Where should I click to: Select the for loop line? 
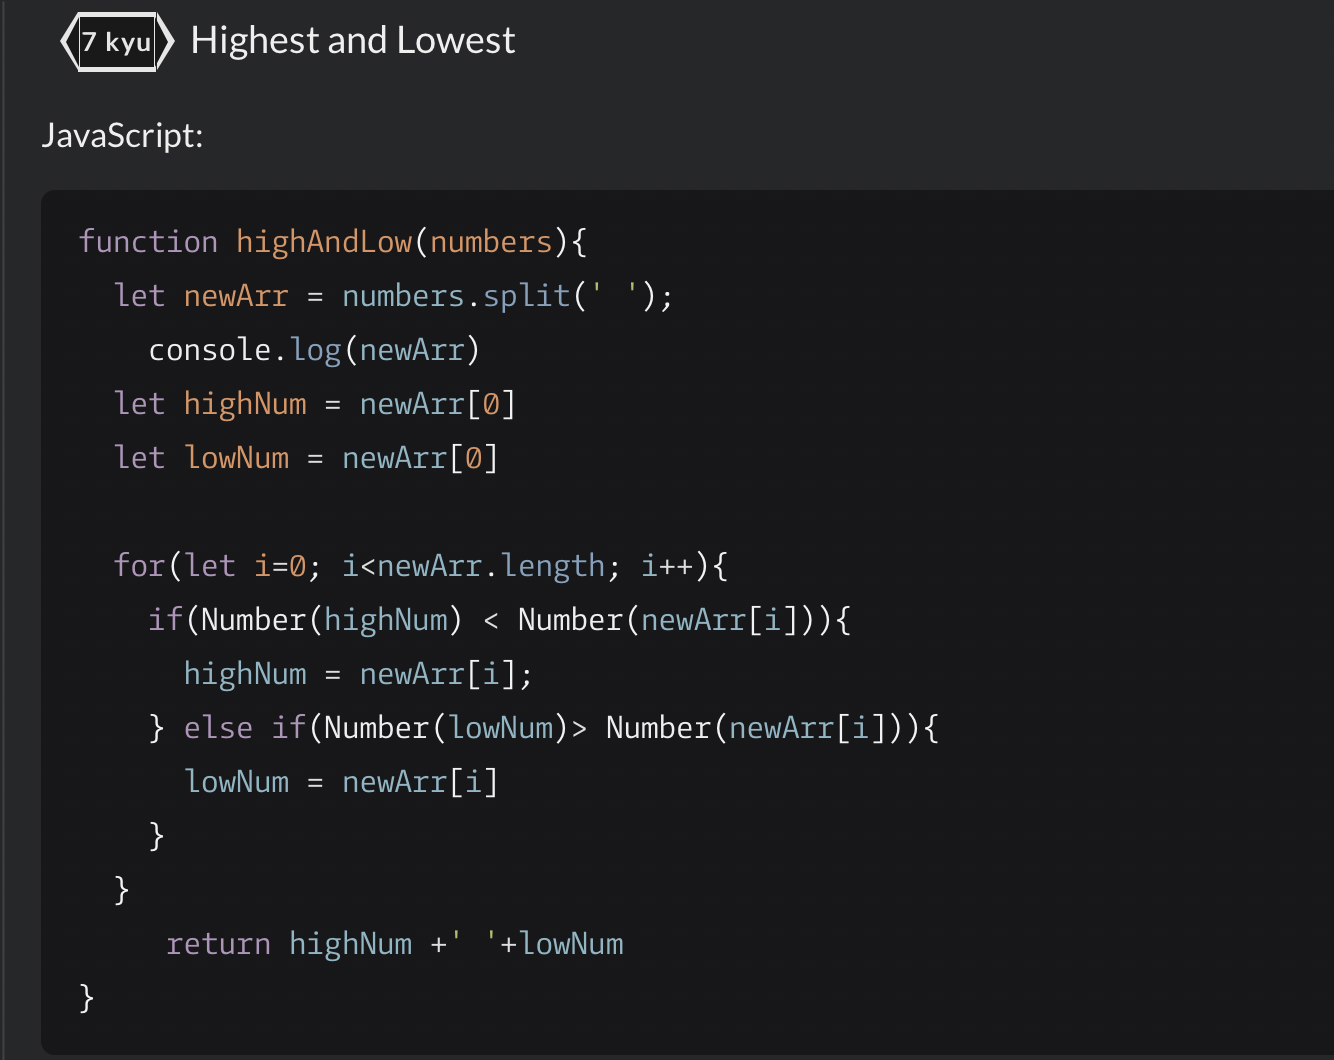coord(420,565)
